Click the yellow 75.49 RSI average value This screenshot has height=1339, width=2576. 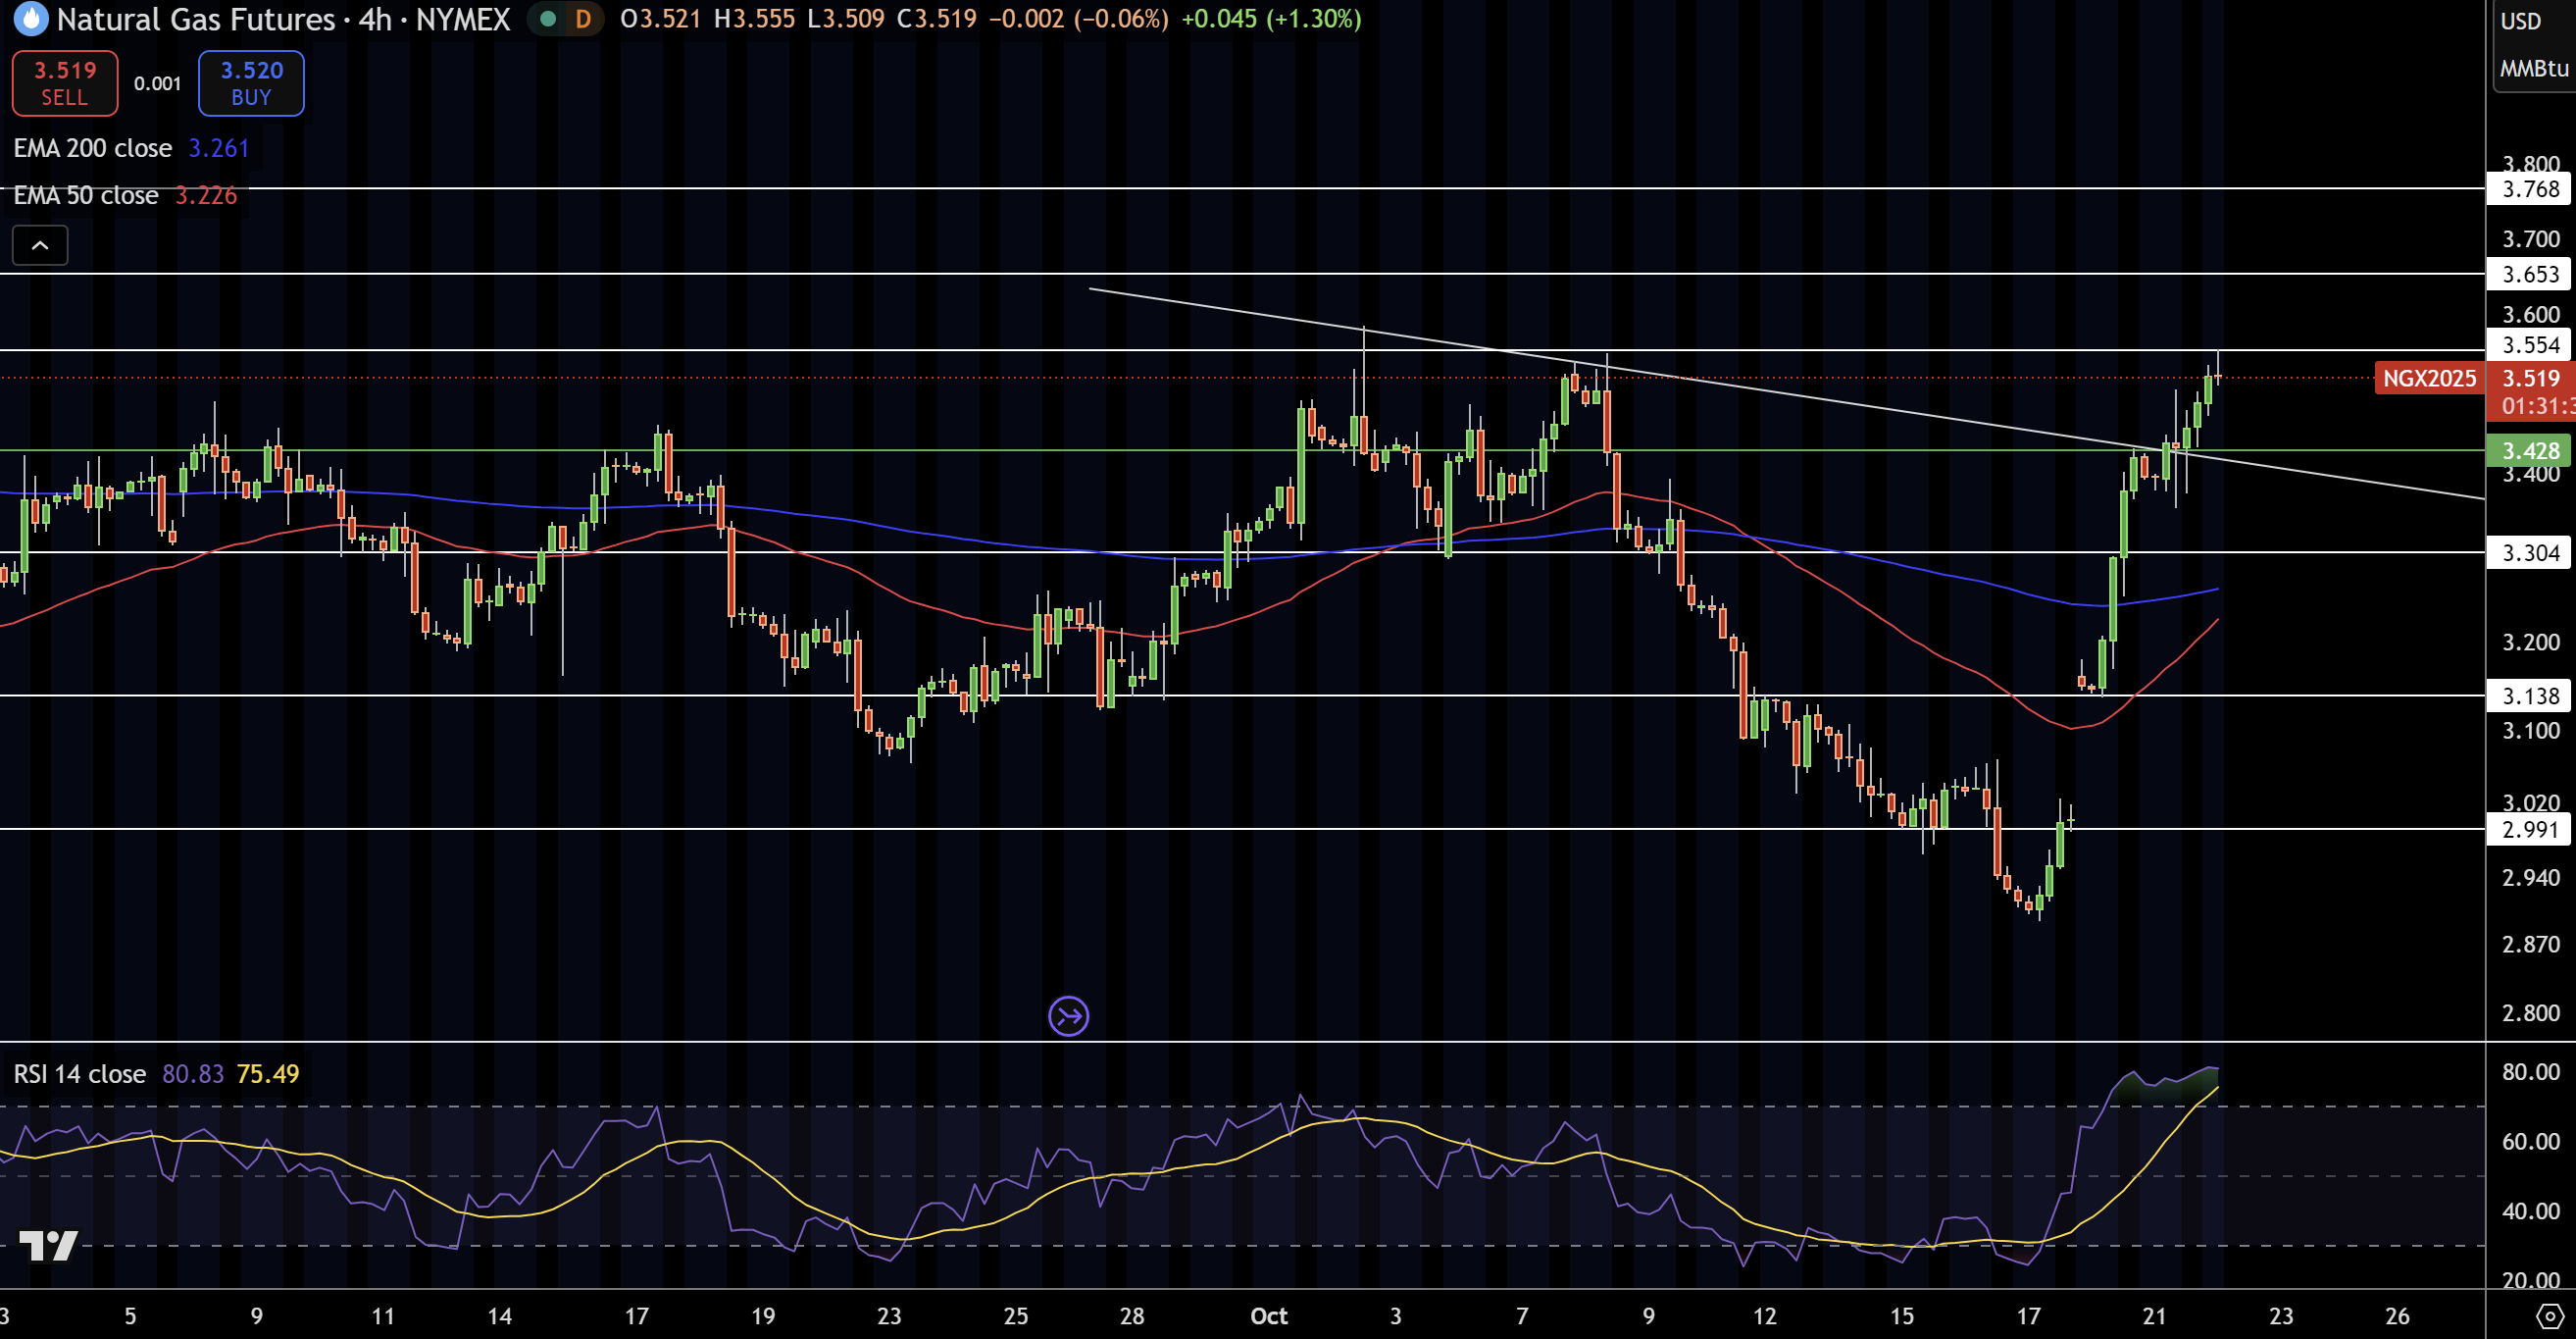(267, 1074)
